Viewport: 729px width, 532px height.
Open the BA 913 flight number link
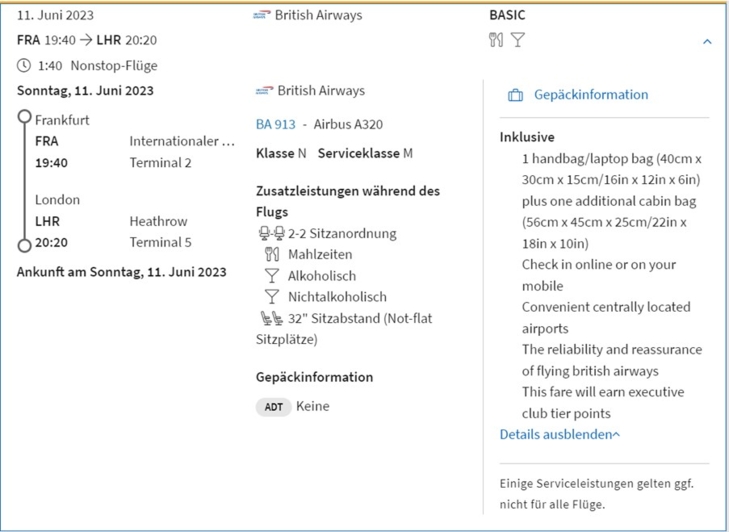276,125
